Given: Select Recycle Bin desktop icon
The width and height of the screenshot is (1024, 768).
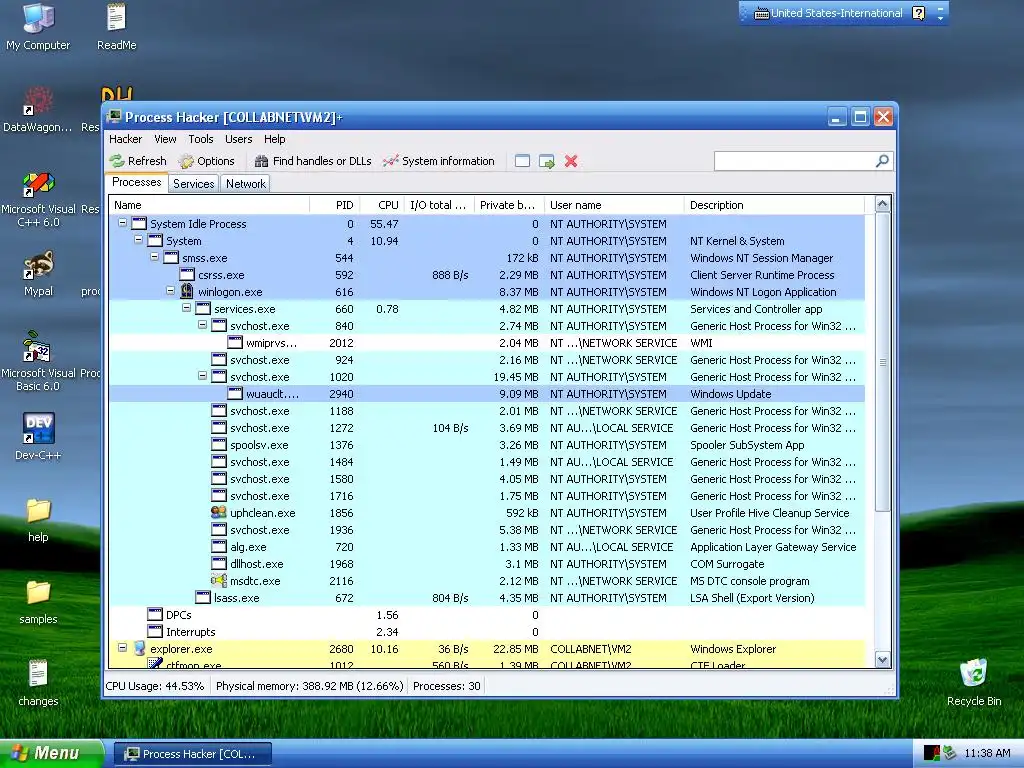Looking at the screenshot, I should 974,682.
